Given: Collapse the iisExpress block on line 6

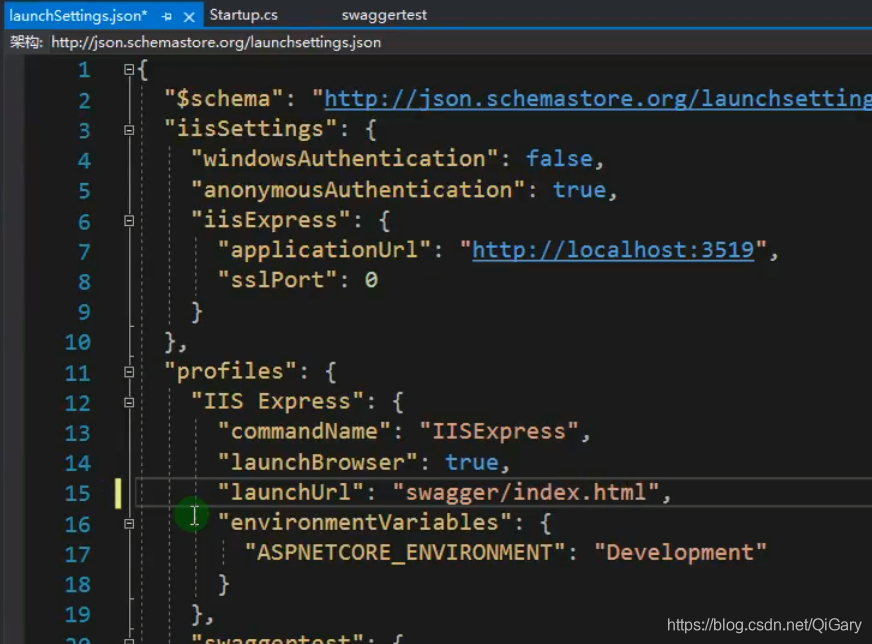Looking at the screenshot, I should (x=128, y=221).
